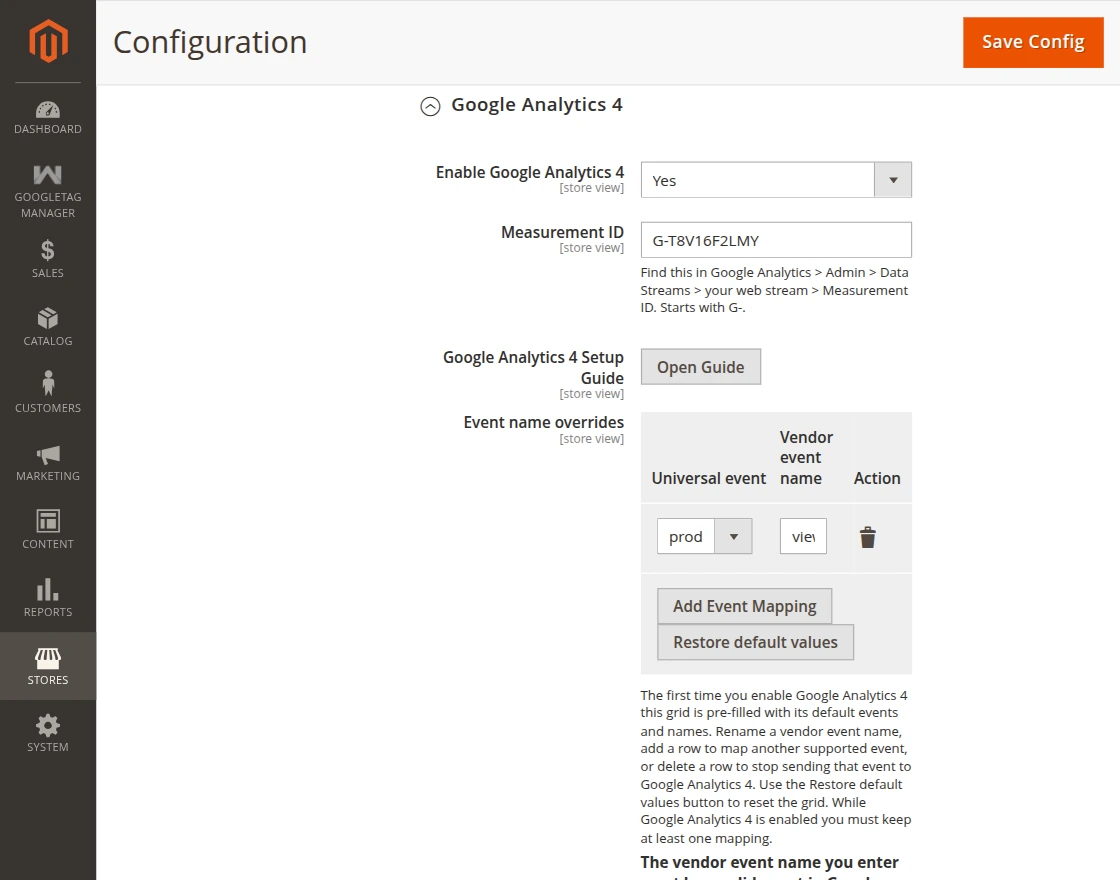Click the Google Analytics 4 section title
The image size is (1120, 880).
click(536, 105)
